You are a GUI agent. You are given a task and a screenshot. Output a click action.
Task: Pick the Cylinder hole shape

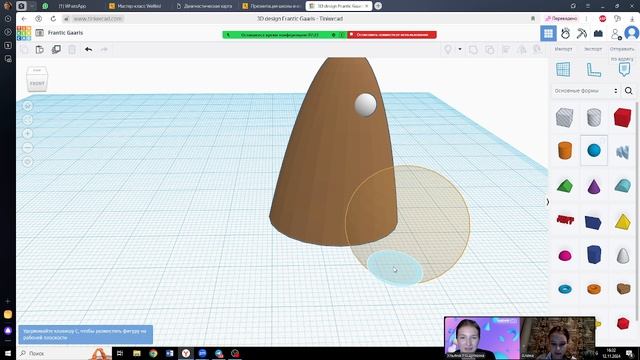pyautogui.click(x=594, y=118)
